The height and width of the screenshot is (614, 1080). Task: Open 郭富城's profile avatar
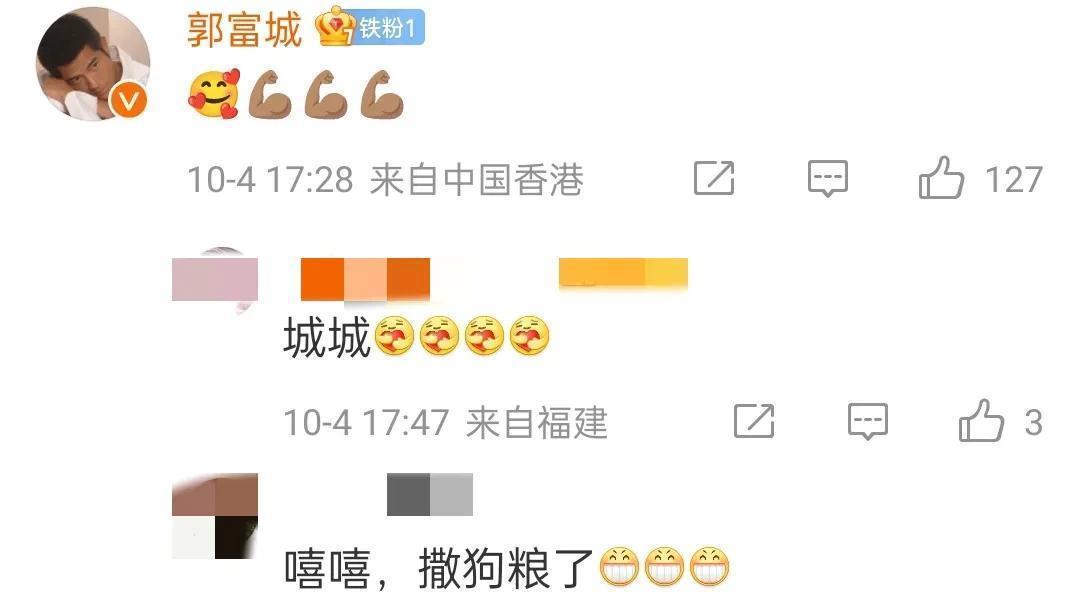point(92,64)
